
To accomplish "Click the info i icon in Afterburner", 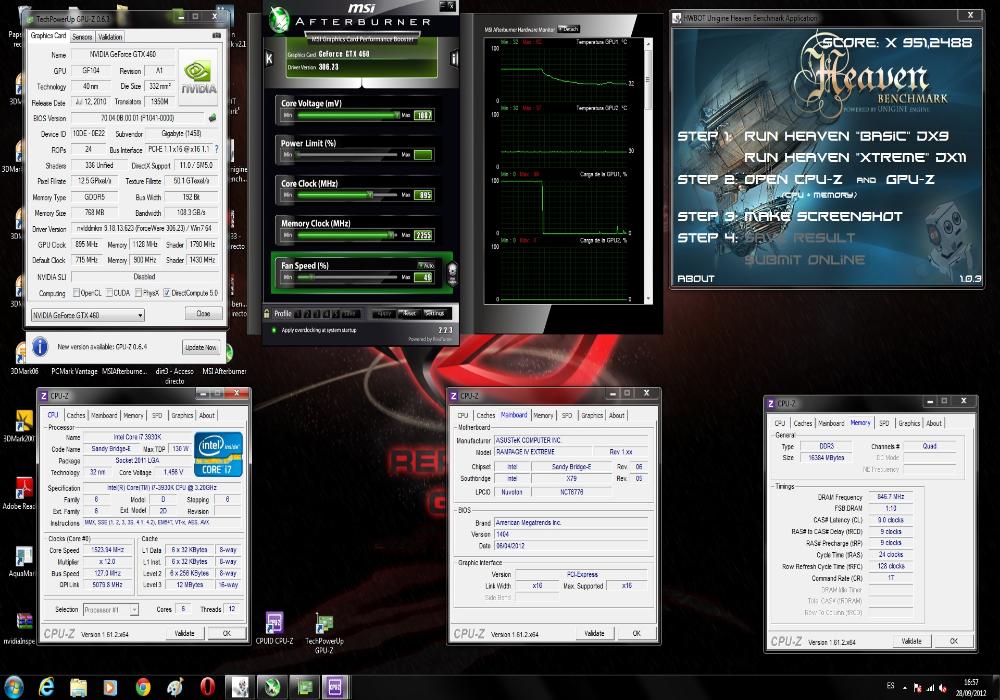I will click(454, 59).
